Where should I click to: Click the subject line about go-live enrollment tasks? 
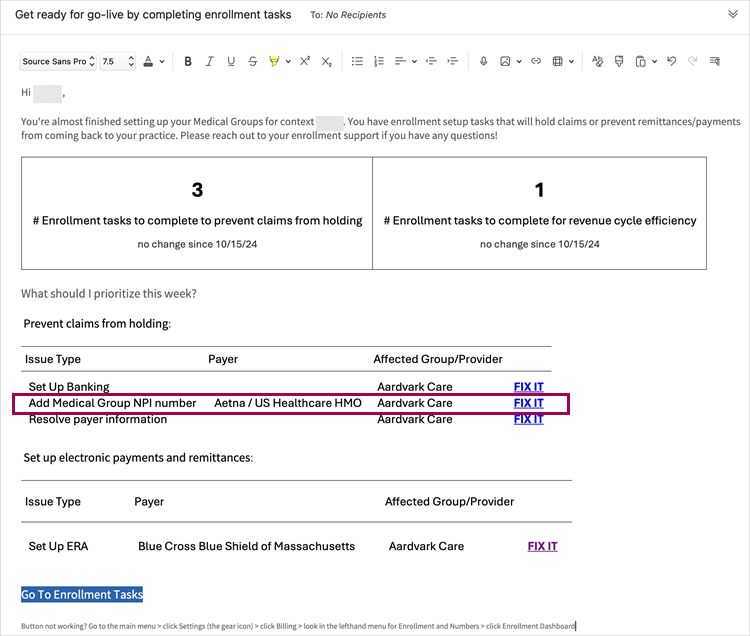pos(153,15)
